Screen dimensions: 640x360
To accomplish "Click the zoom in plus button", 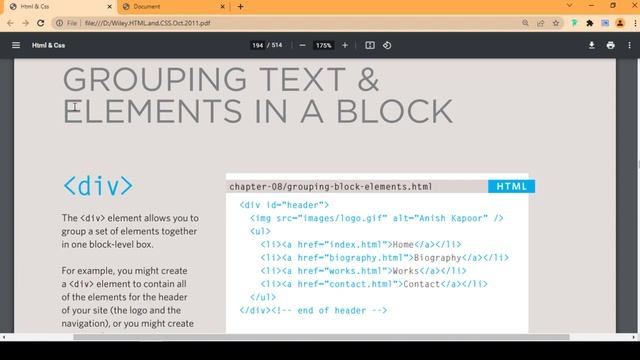I will (x=345, y=45).
